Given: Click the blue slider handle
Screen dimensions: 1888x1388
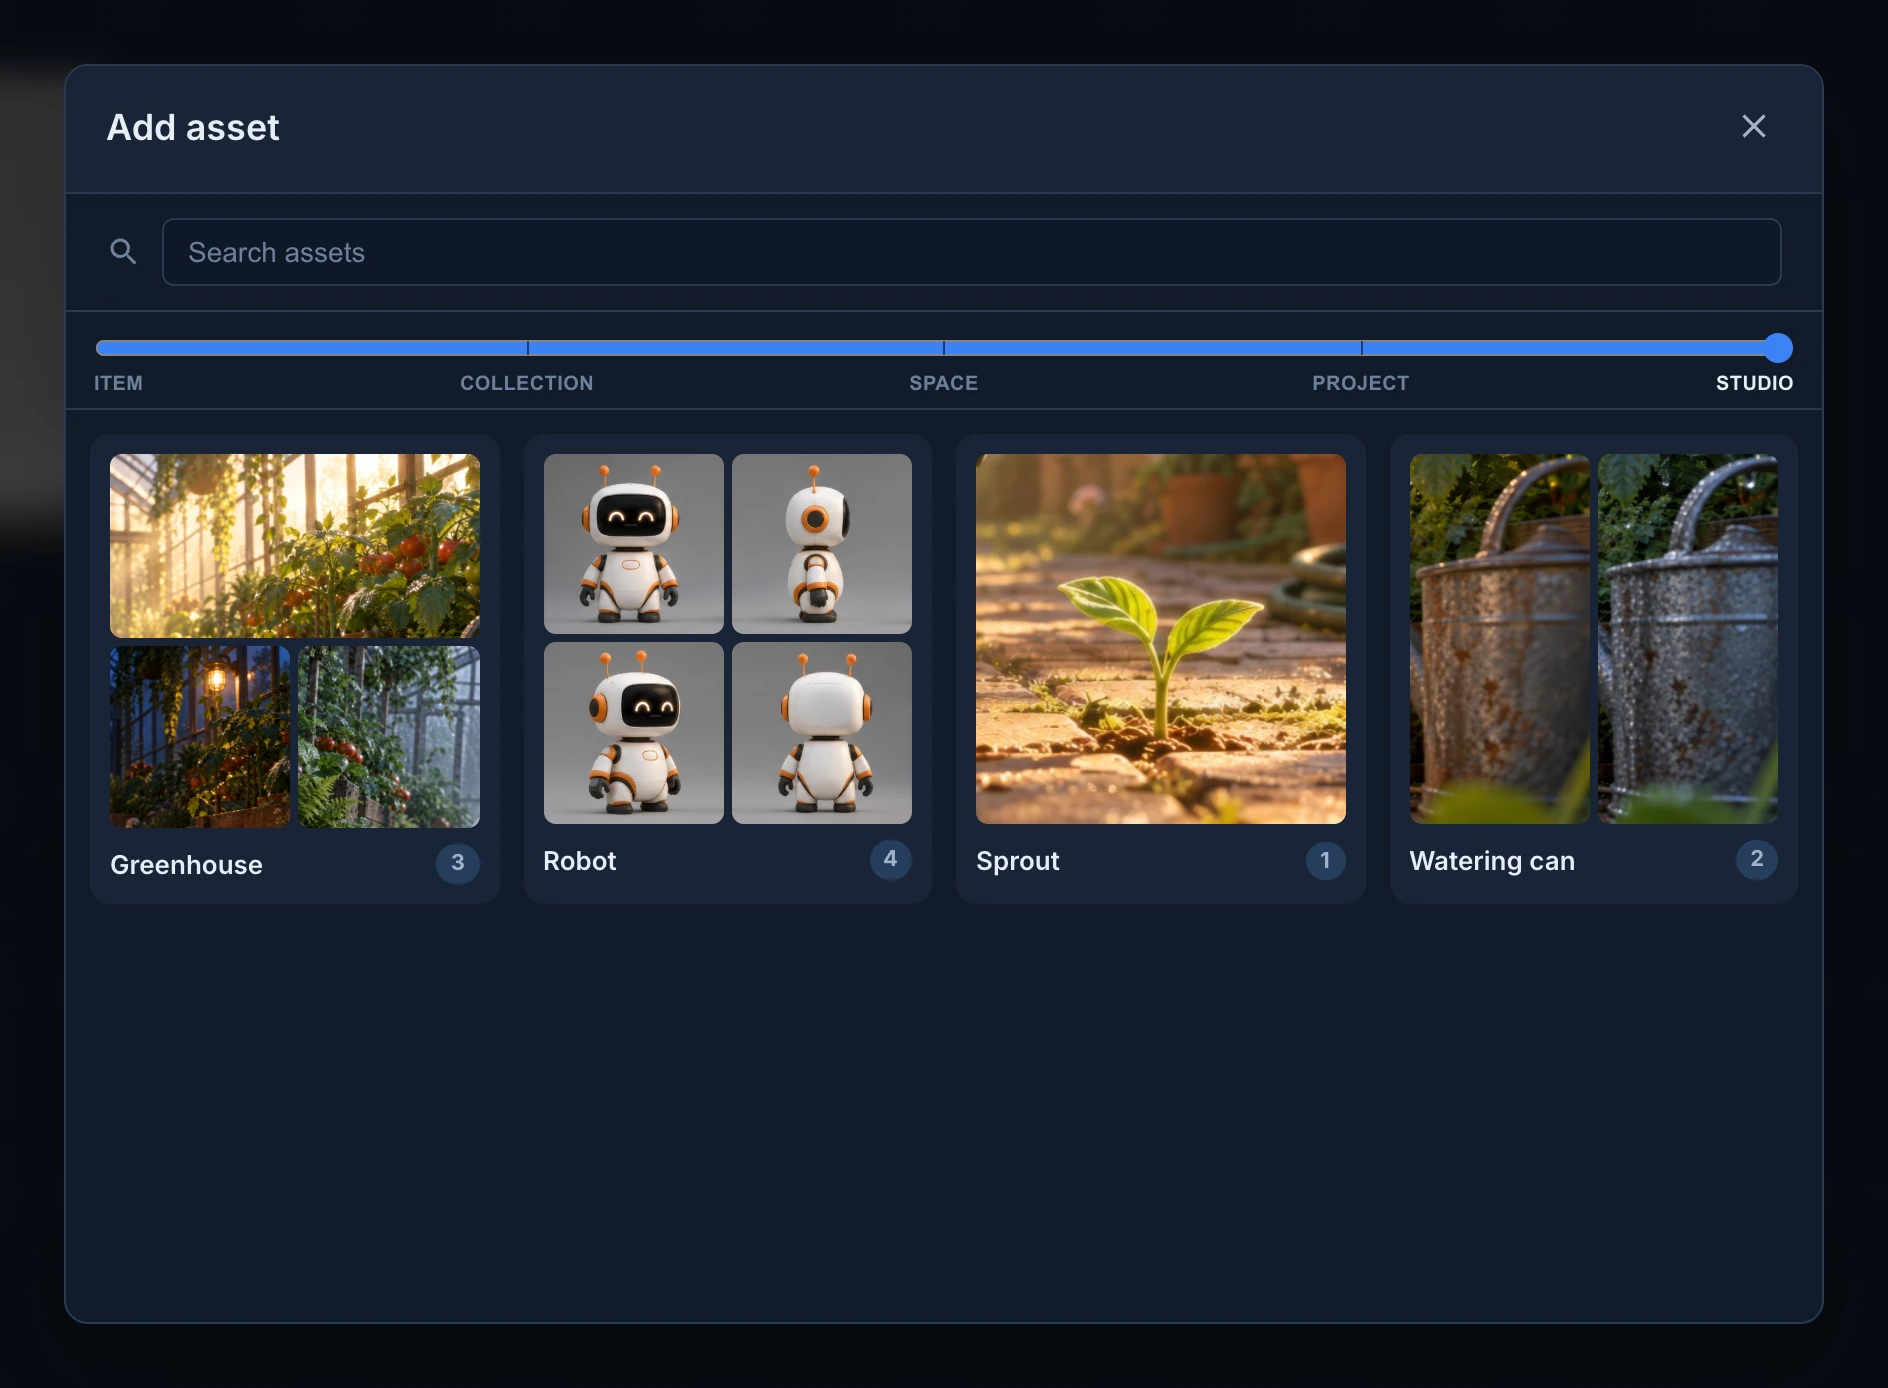Looking at the screenshot, I should pos(1778,348).
